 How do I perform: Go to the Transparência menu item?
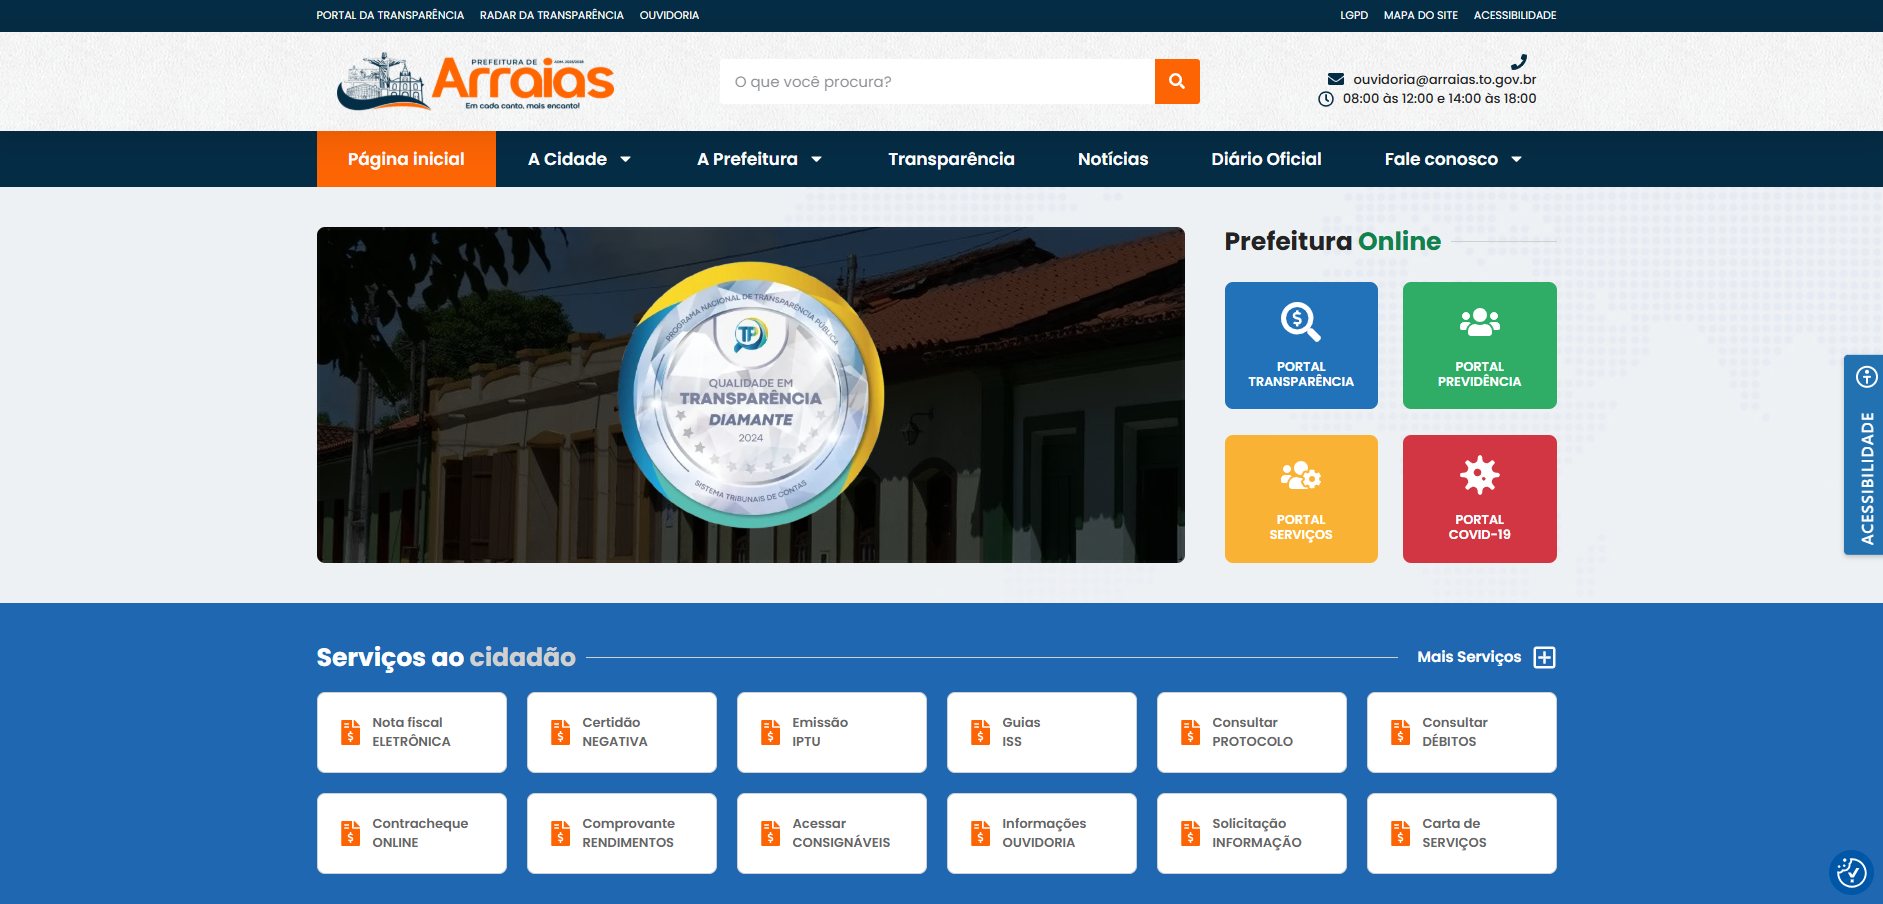(951, 159)
